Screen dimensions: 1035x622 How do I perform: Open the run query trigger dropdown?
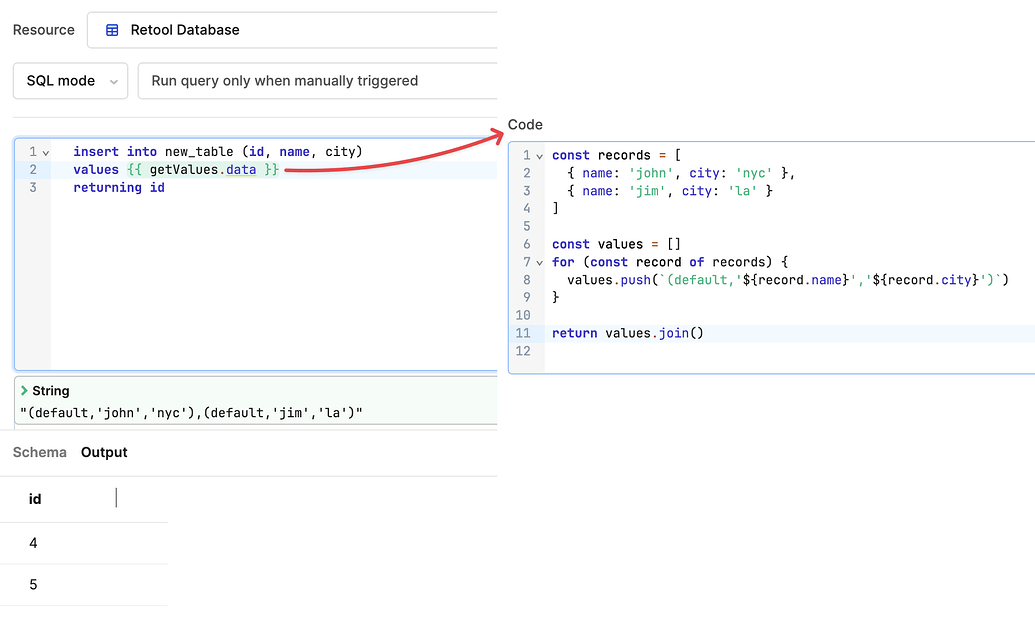click(316, 81)
